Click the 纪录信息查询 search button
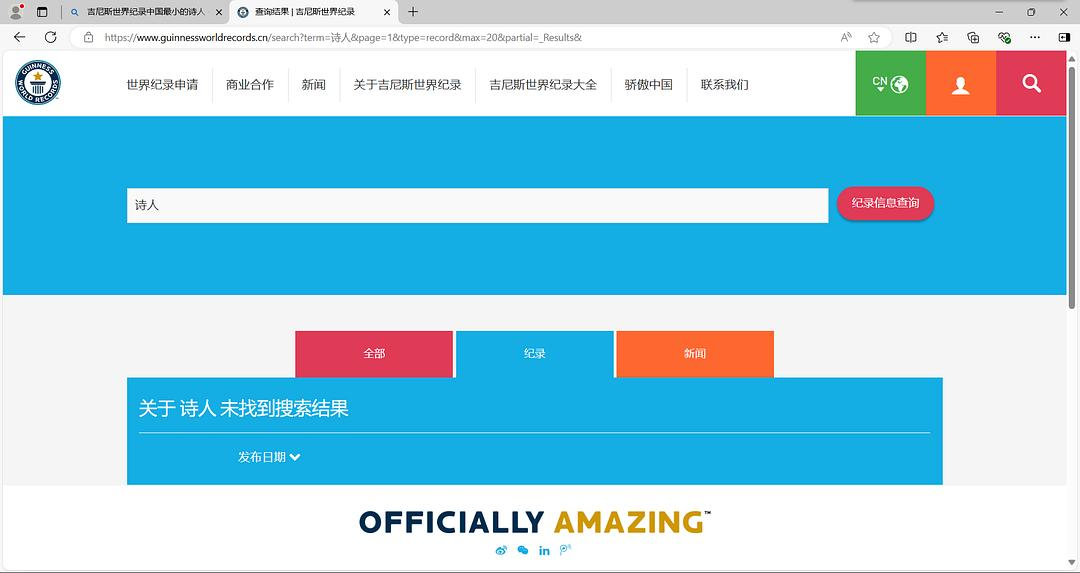 coord(885,203)
